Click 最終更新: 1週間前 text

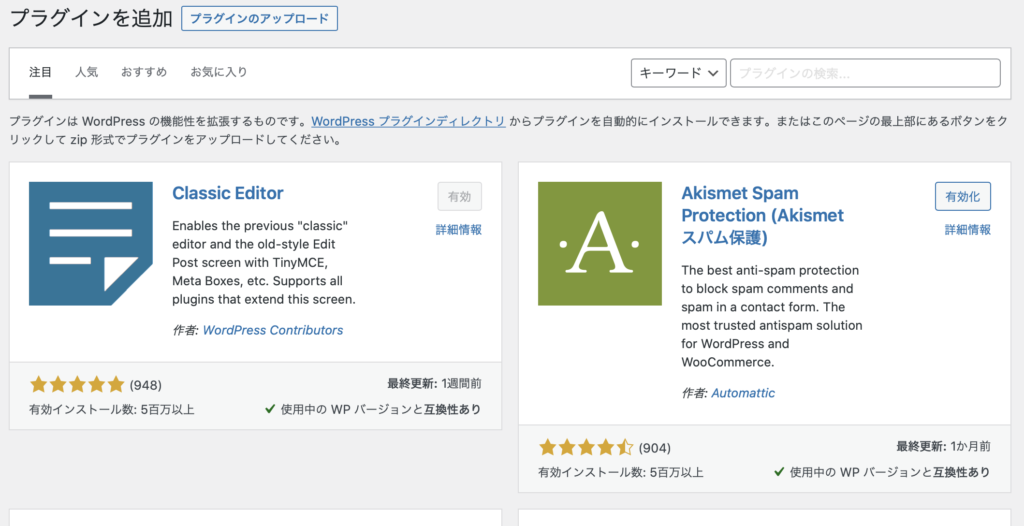point(434,384)
